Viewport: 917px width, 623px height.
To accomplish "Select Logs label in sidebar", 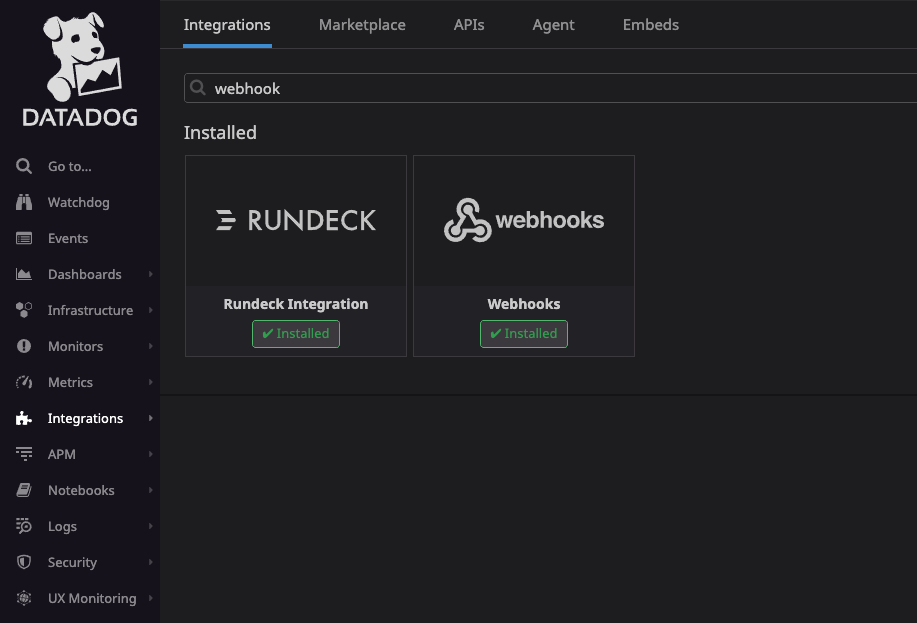I will (x=62, y=526).
